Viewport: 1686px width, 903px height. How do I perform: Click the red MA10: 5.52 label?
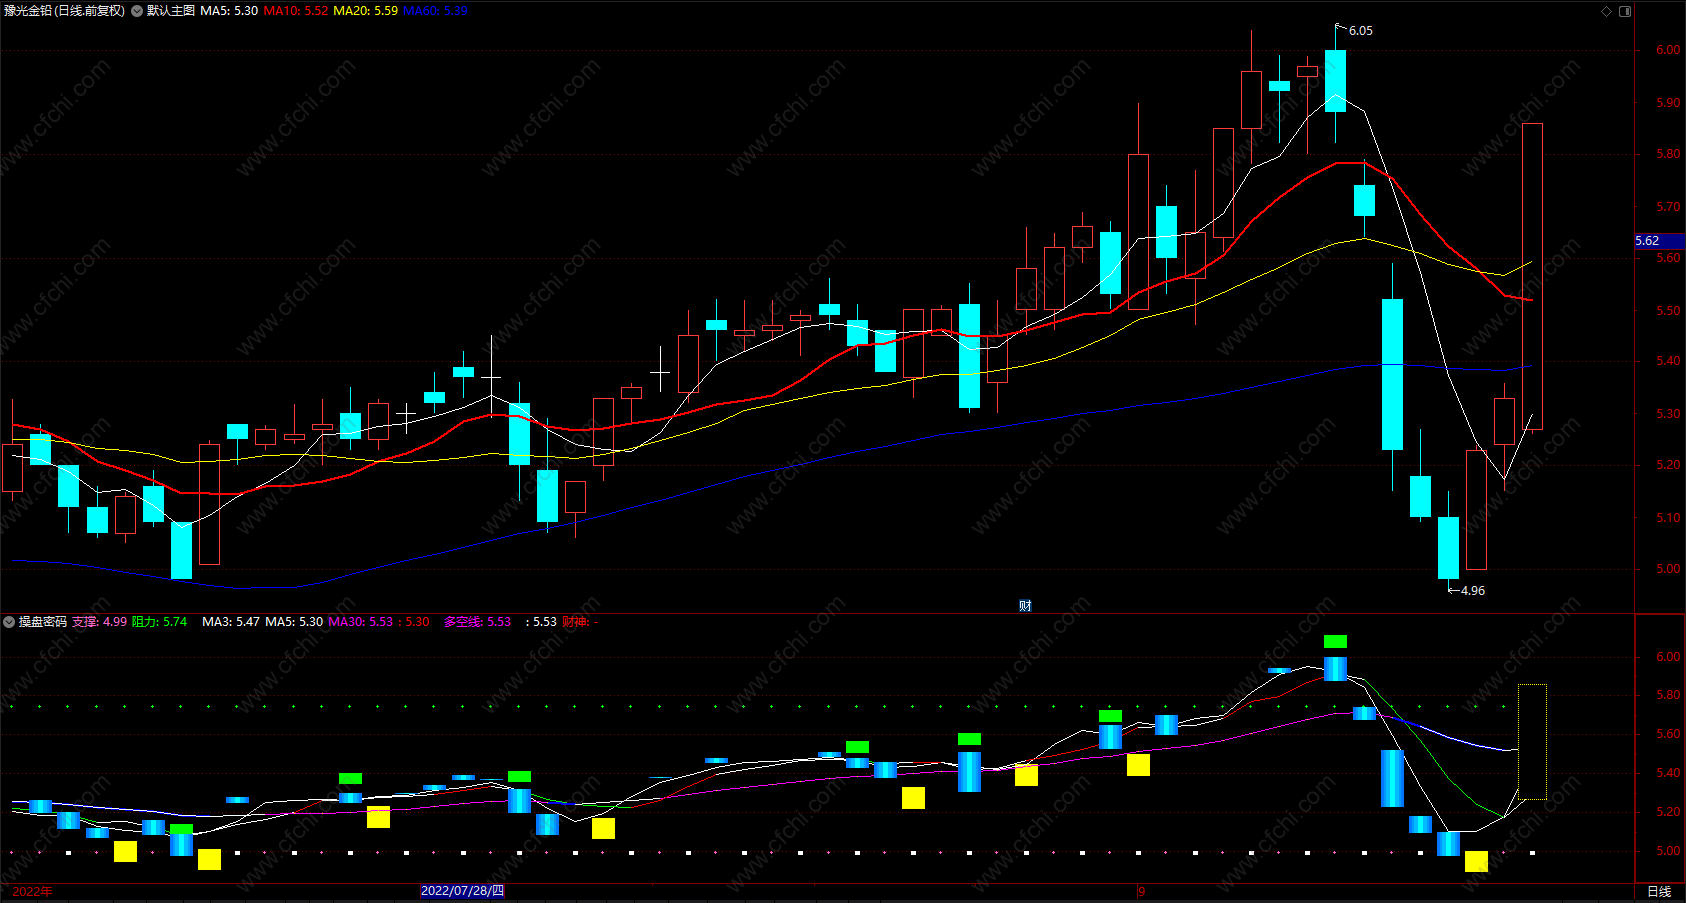point(296,11)
